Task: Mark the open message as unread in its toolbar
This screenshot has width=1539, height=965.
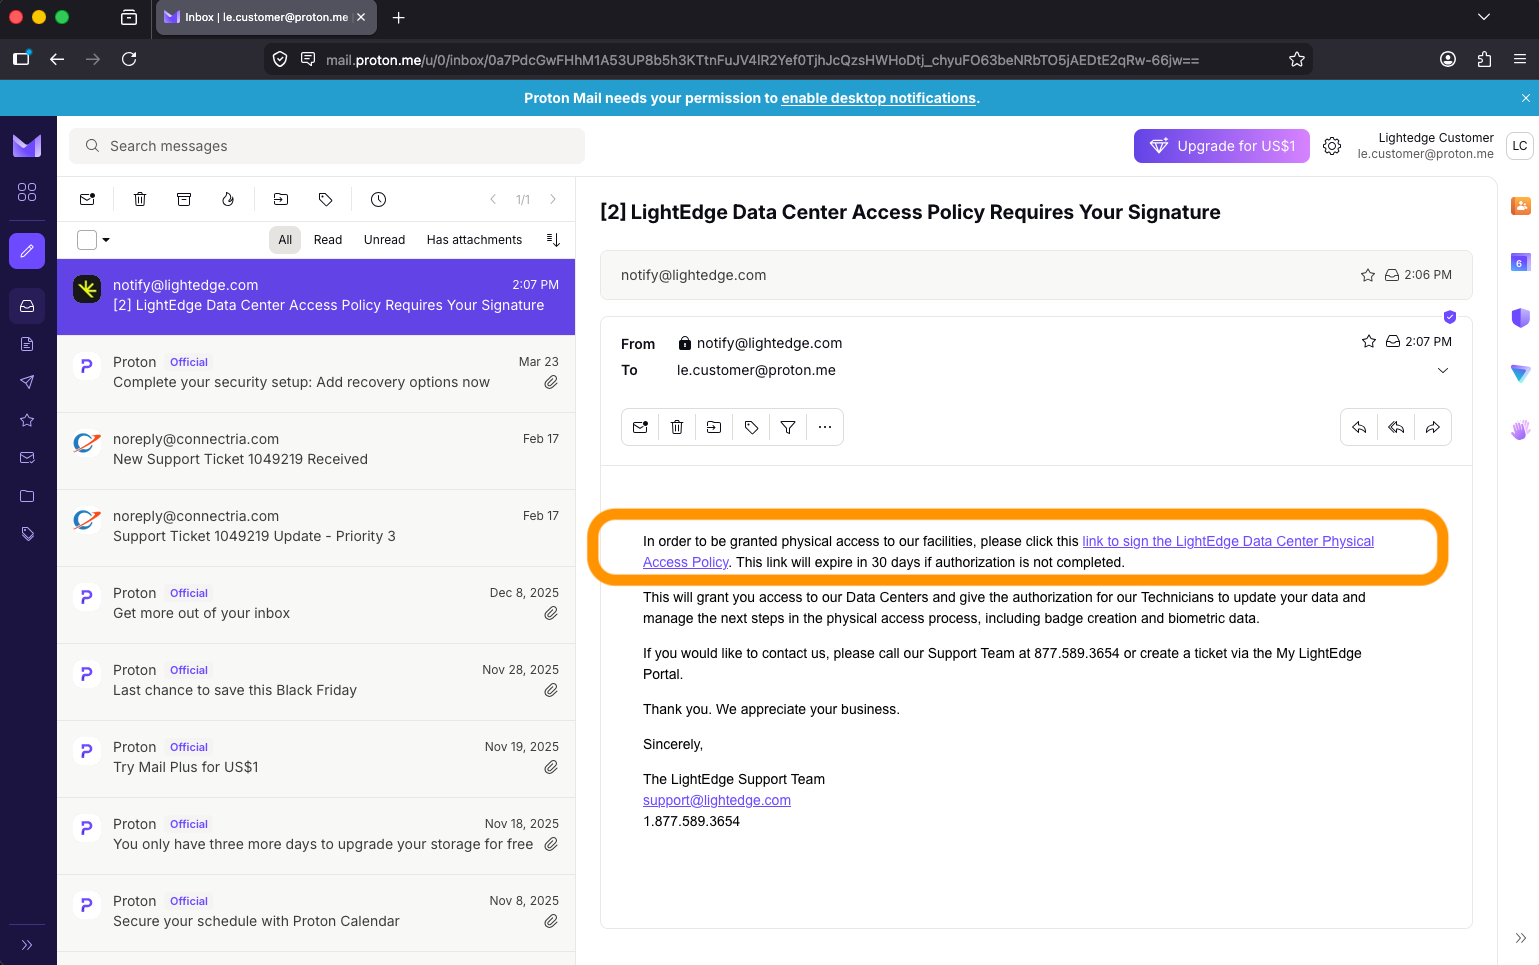Action: coord(640,427)
